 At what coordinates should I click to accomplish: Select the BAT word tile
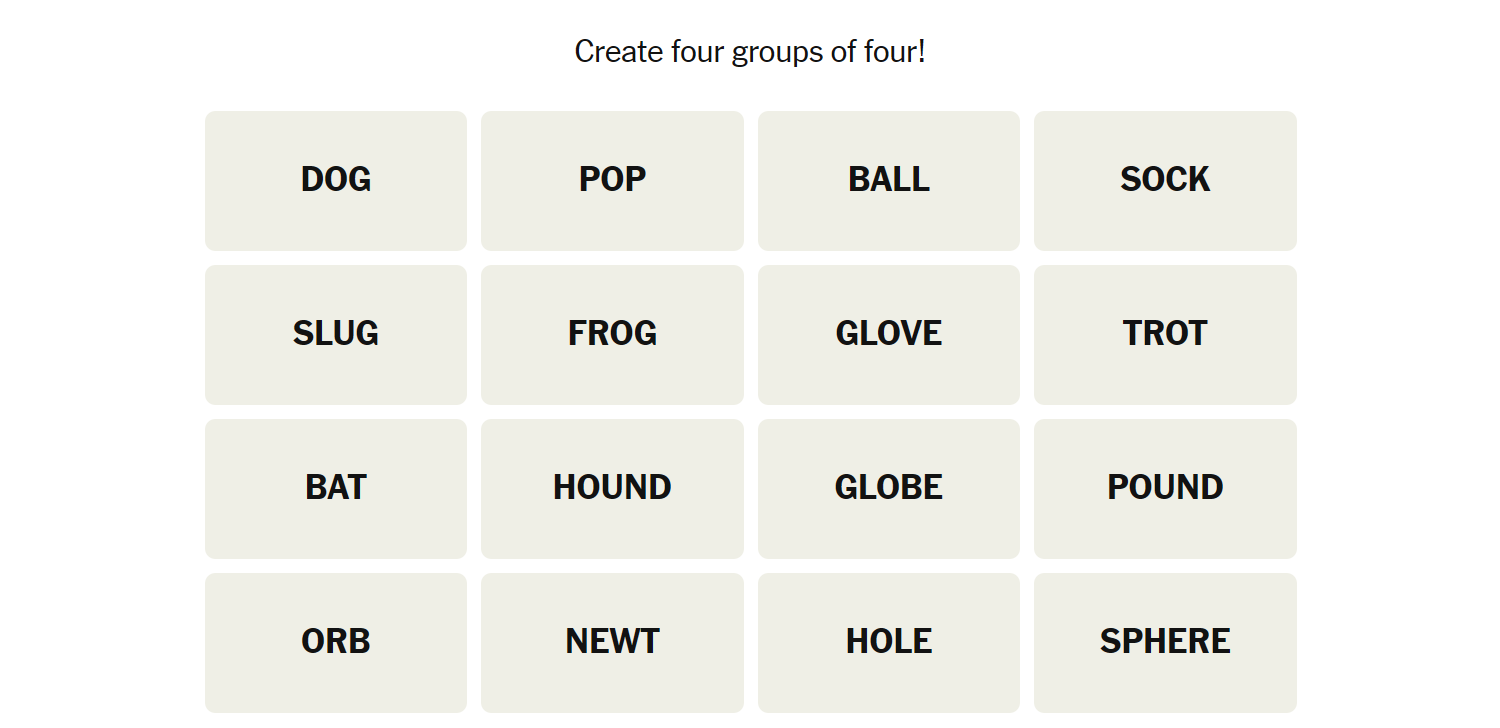336,488
